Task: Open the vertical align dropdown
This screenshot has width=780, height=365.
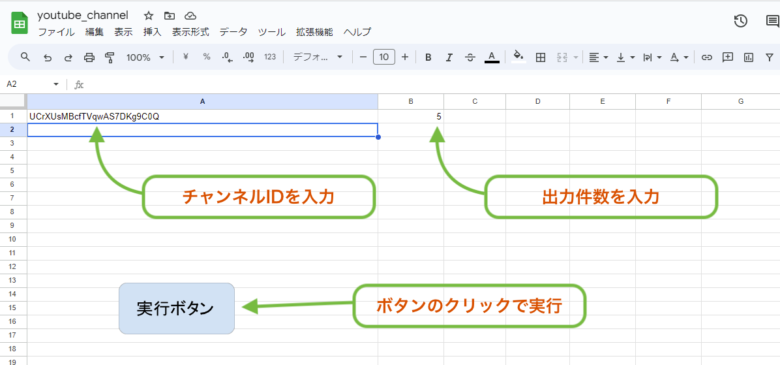Action: (625, 58)
